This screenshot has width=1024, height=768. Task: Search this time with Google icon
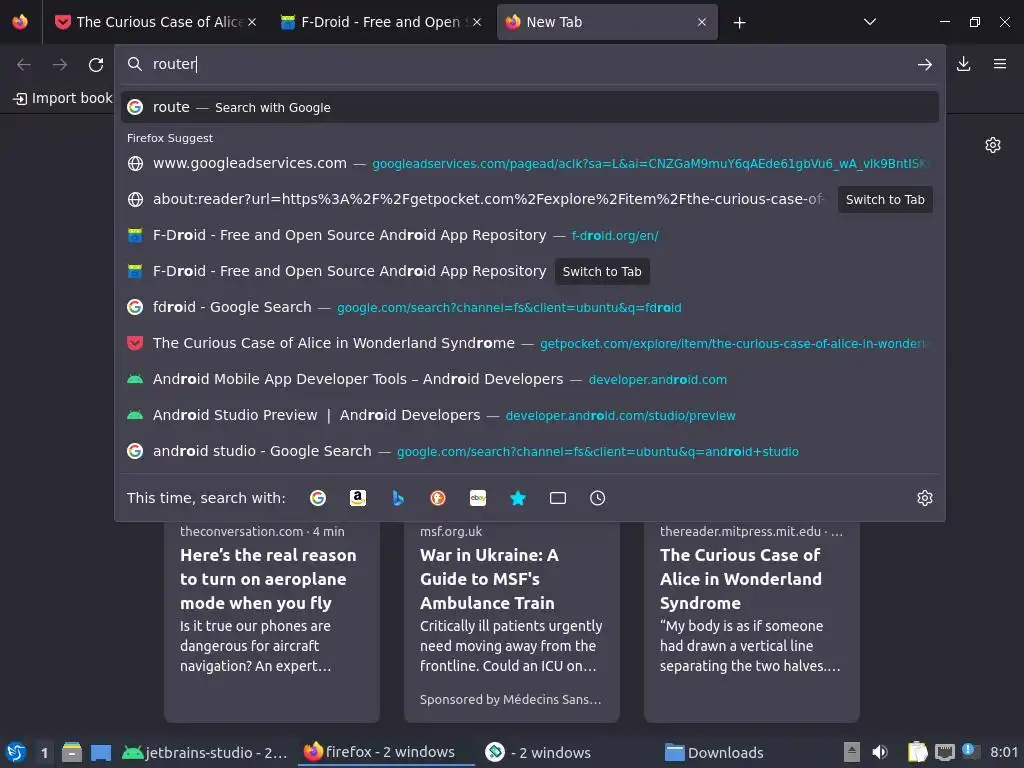click(318, 498)
